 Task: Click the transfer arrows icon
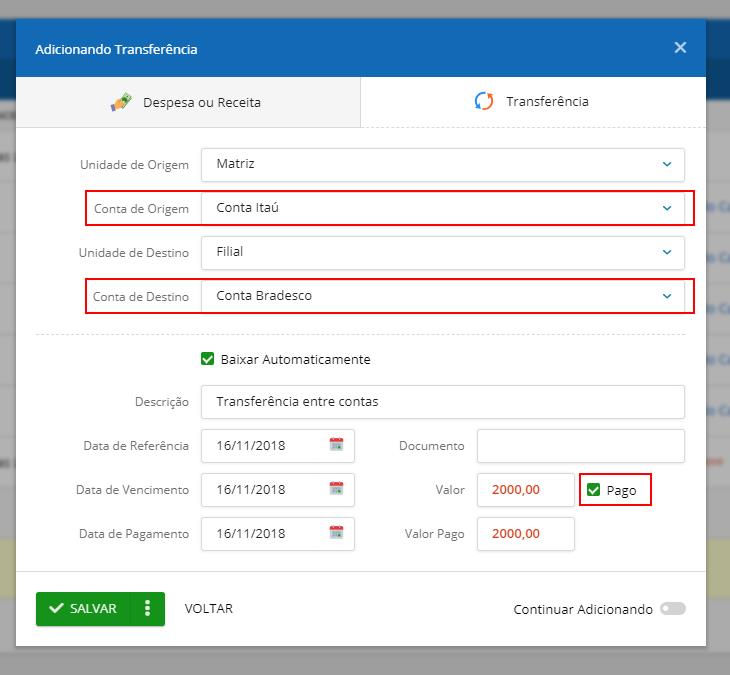tap(484, 101)
